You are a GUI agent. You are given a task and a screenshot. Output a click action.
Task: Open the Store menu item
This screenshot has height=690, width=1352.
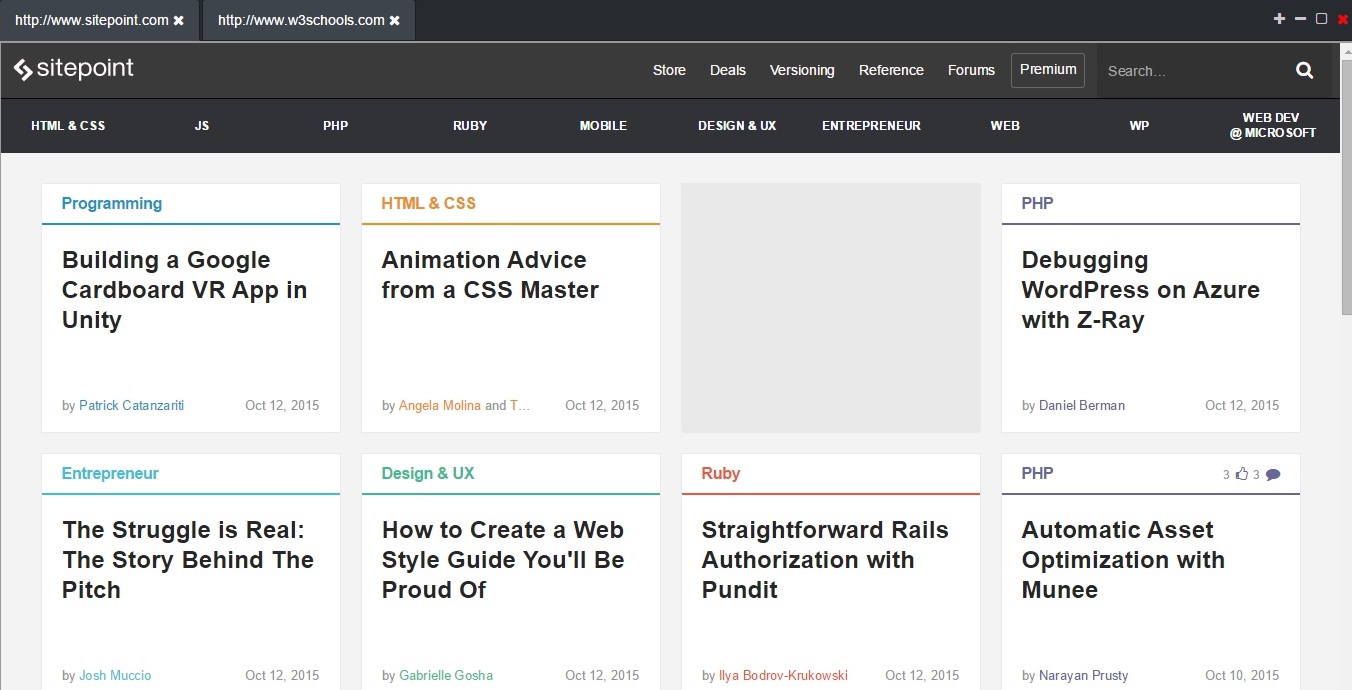[668, 70]
